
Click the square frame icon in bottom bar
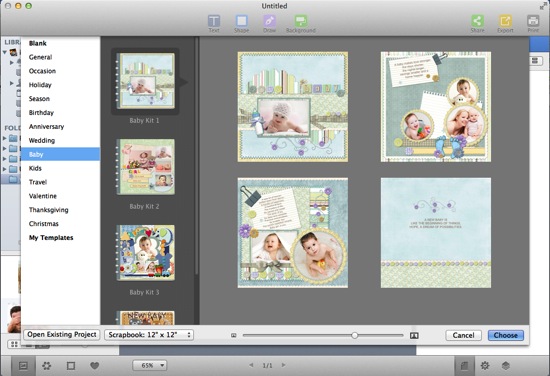(71, 366)
